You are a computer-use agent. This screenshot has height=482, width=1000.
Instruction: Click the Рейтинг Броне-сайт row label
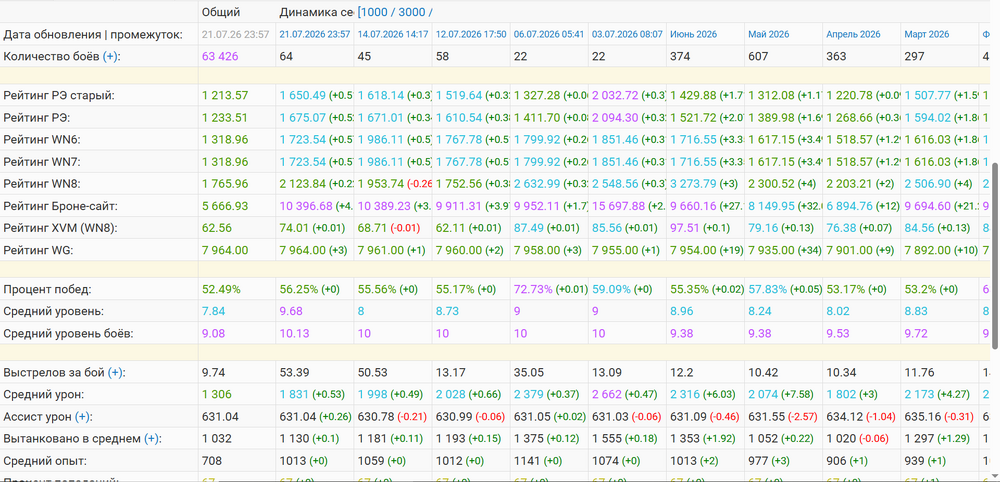coord(61,207)
